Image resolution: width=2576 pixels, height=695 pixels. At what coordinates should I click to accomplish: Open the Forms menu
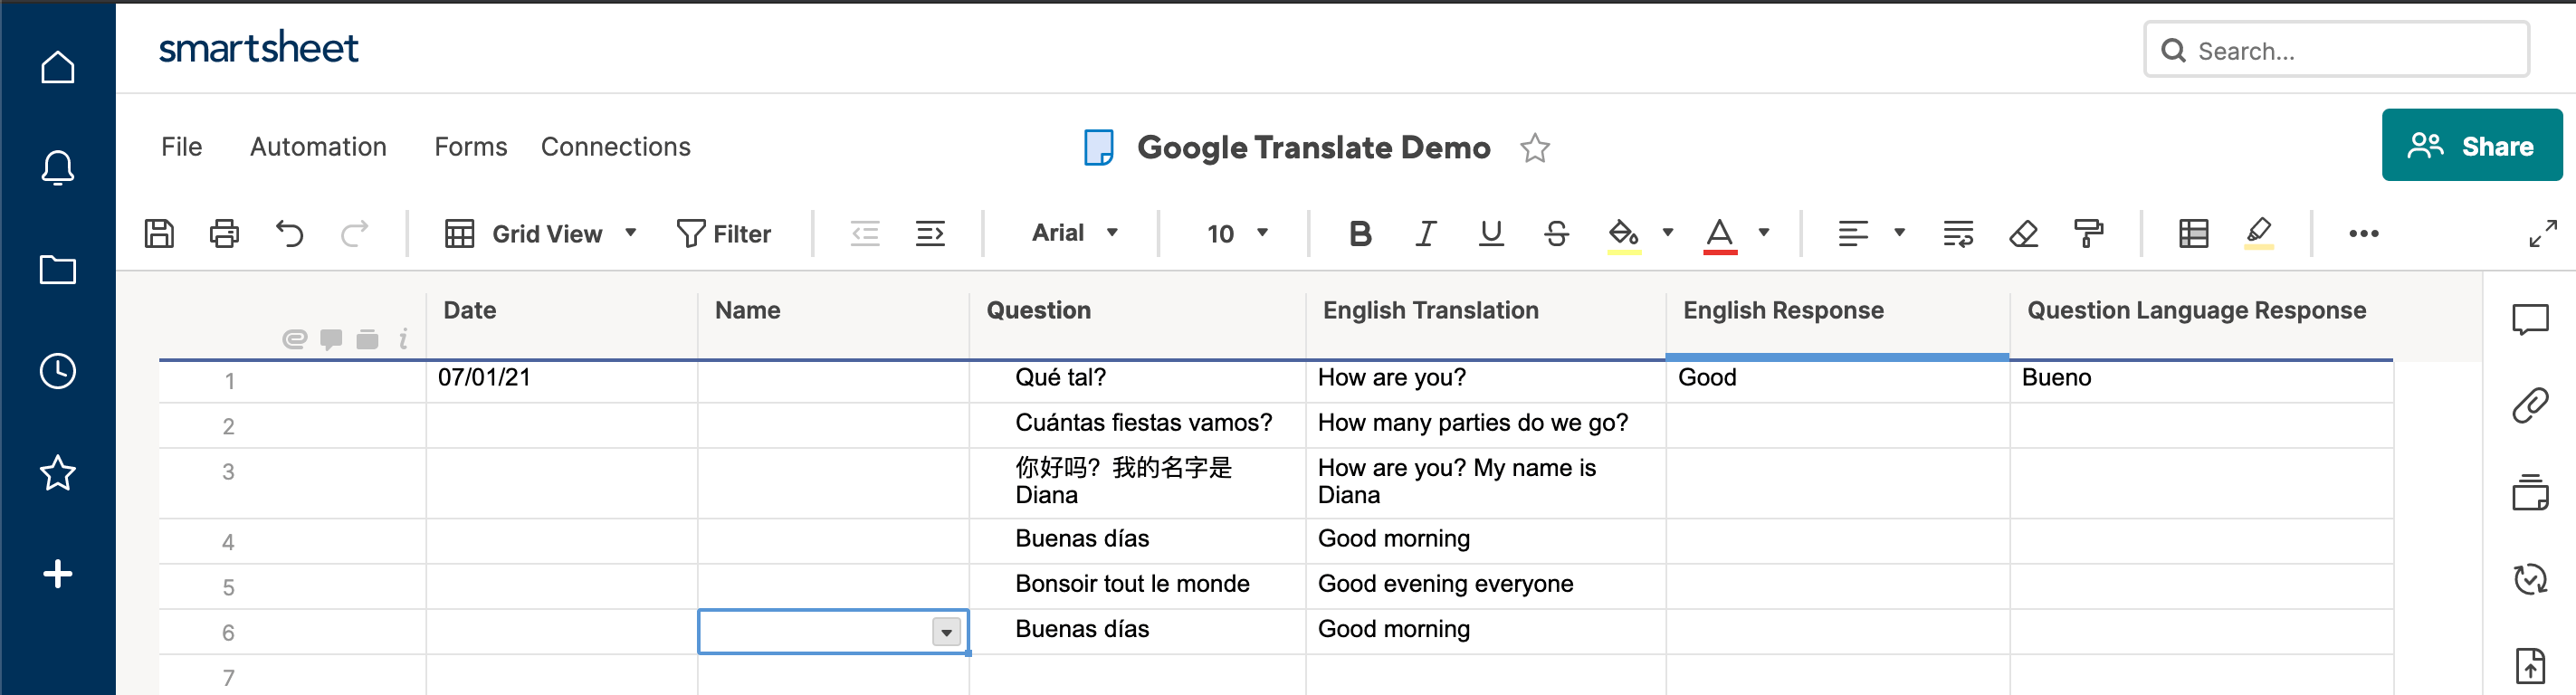tap(470, 147)
